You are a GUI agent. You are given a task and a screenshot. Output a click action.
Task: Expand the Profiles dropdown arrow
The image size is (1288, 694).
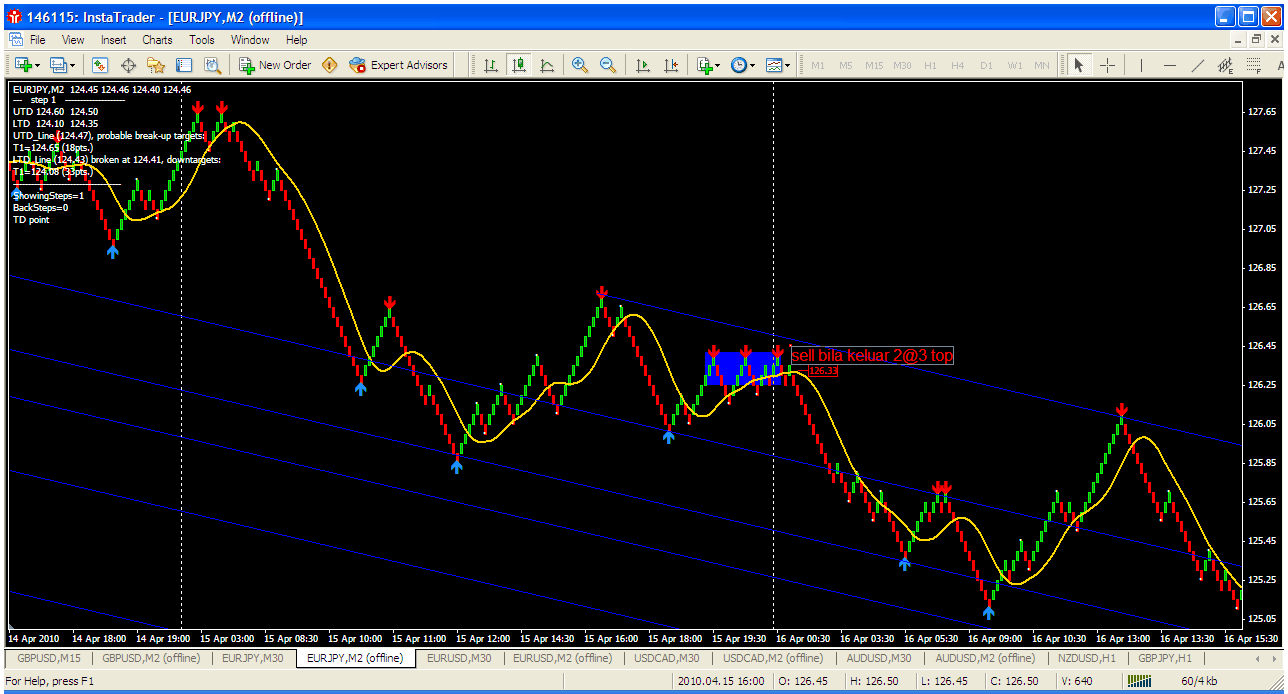point(74,66)
